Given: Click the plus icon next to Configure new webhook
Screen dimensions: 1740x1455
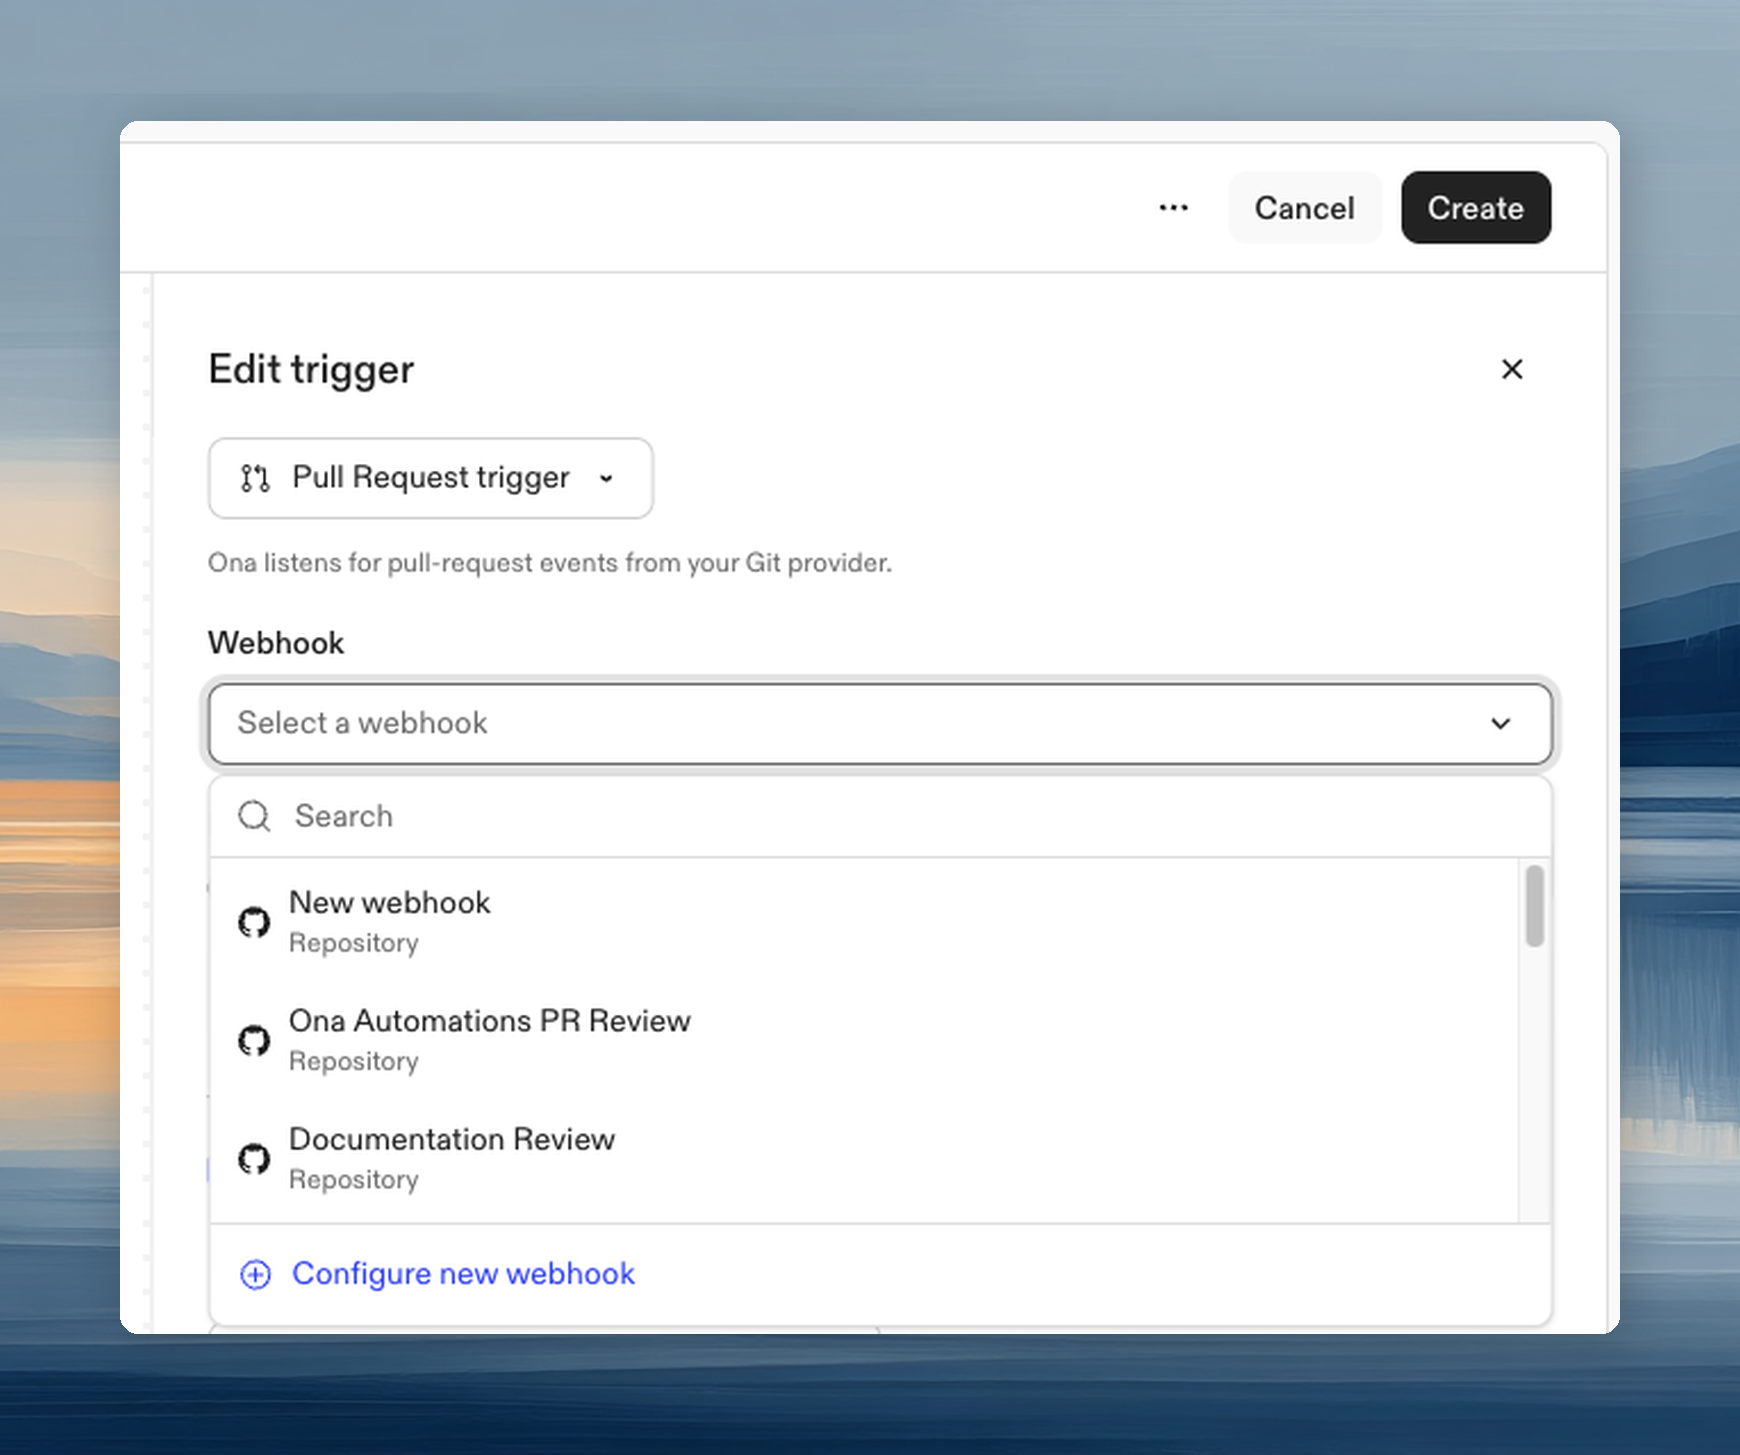Looking at the screenshot, I should tap(255, 1274).
